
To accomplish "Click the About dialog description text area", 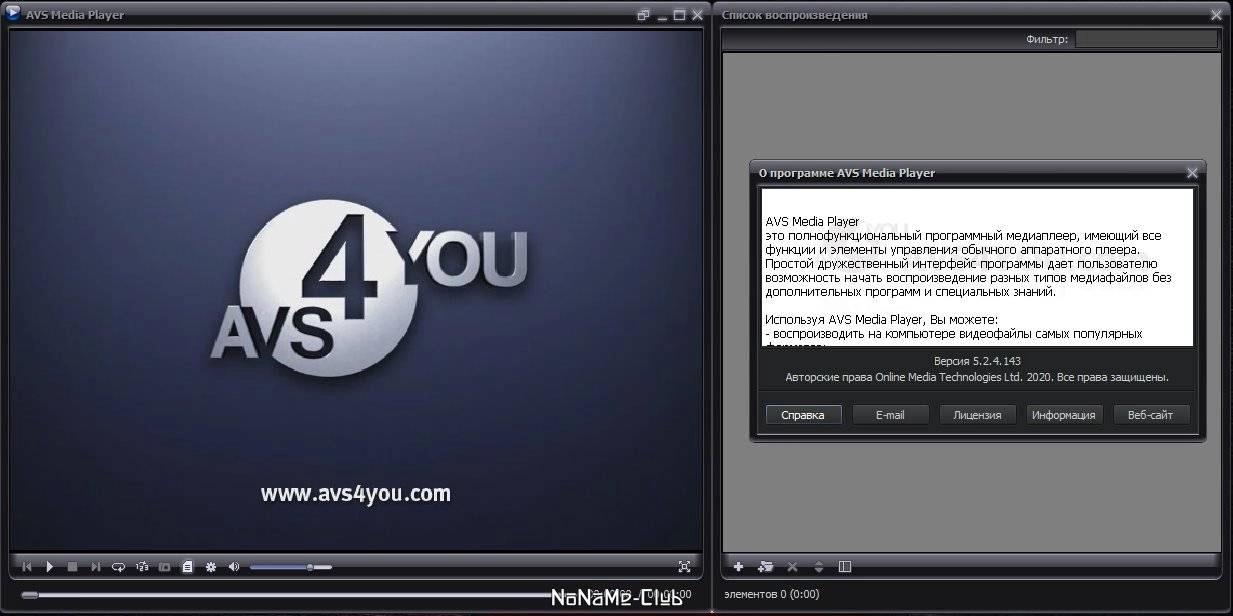I will point(977,267).
